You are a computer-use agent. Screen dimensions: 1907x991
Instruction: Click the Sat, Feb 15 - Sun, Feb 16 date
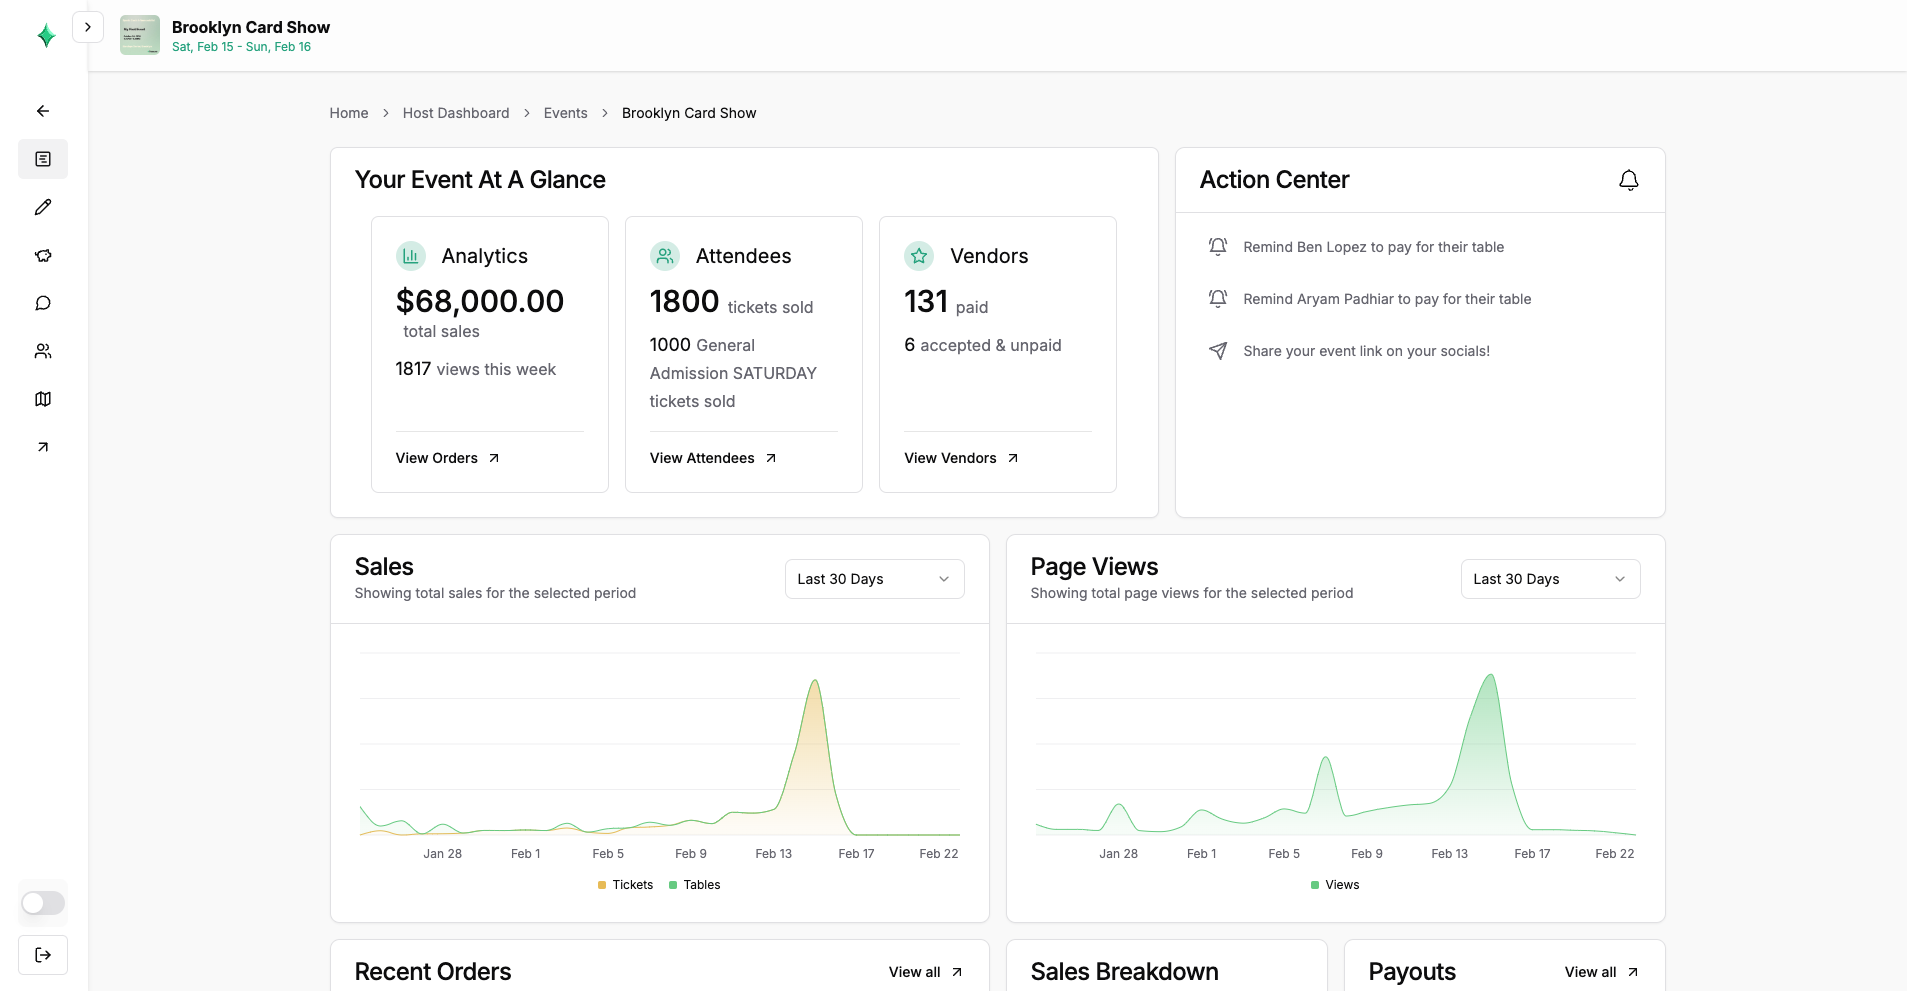(x=241, y=47)
